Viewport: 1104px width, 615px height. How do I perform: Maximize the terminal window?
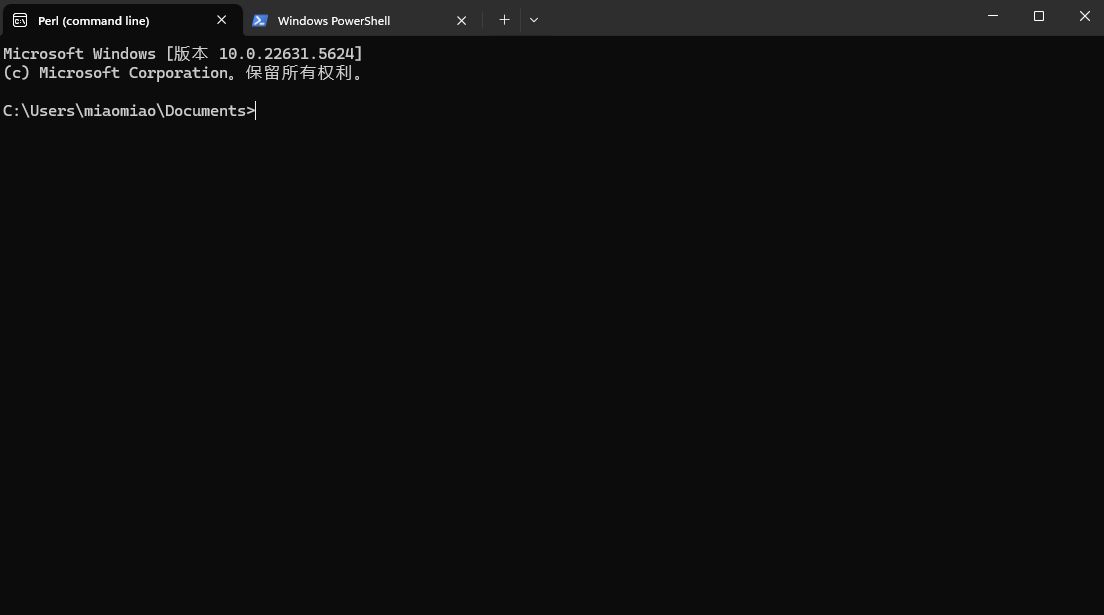[x=1039, y=16]
